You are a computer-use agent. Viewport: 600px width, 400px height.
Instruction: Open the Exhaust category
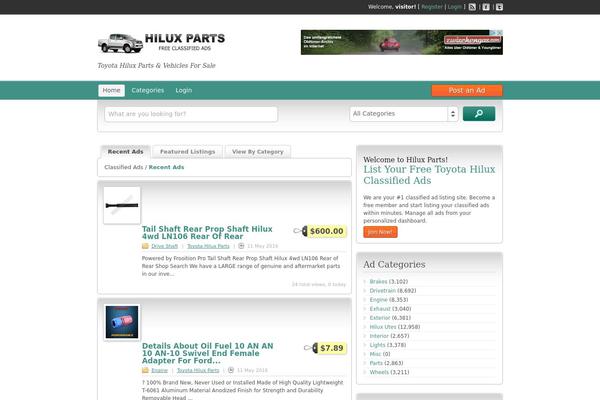(x=380, y=309)
